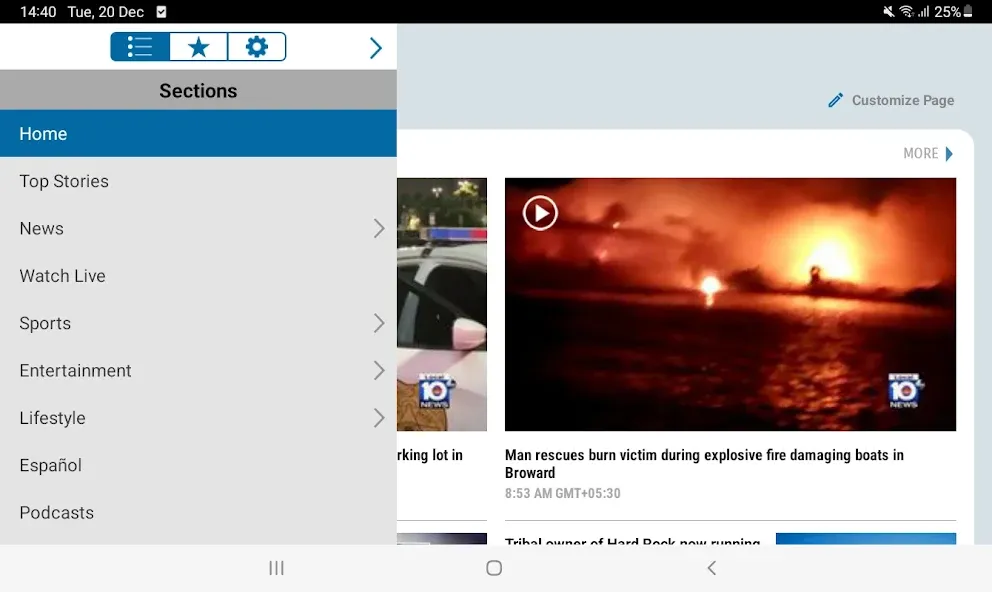Play the boat fire video
The width and height of the screenshot is (992, 592).
point(540,213)
